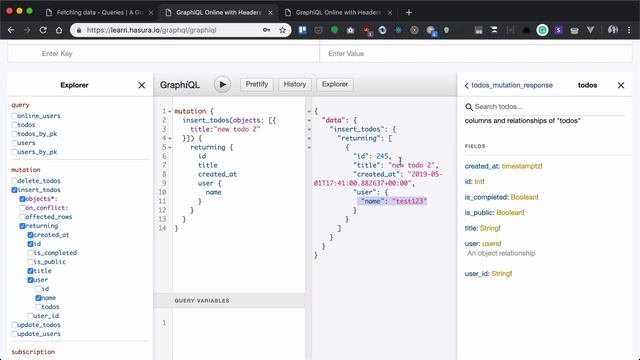Click the React devtools extension icon
The height and width of the screenshot is (360, 640).
point(398,30)
